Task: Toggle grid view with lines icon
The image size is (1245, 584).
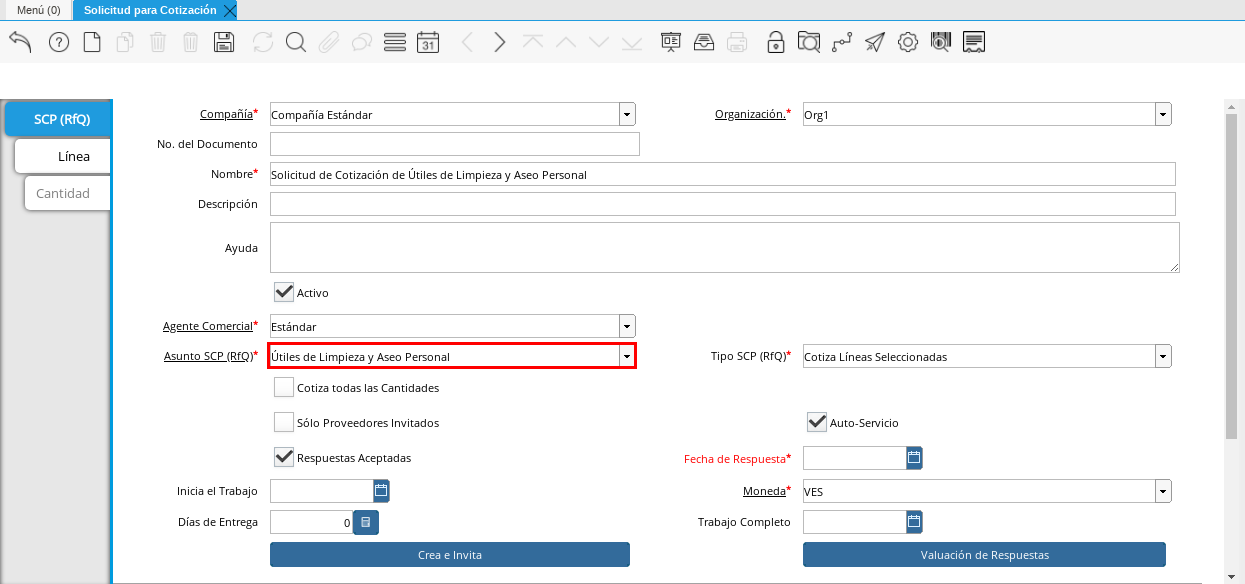Action: point(395,42)
